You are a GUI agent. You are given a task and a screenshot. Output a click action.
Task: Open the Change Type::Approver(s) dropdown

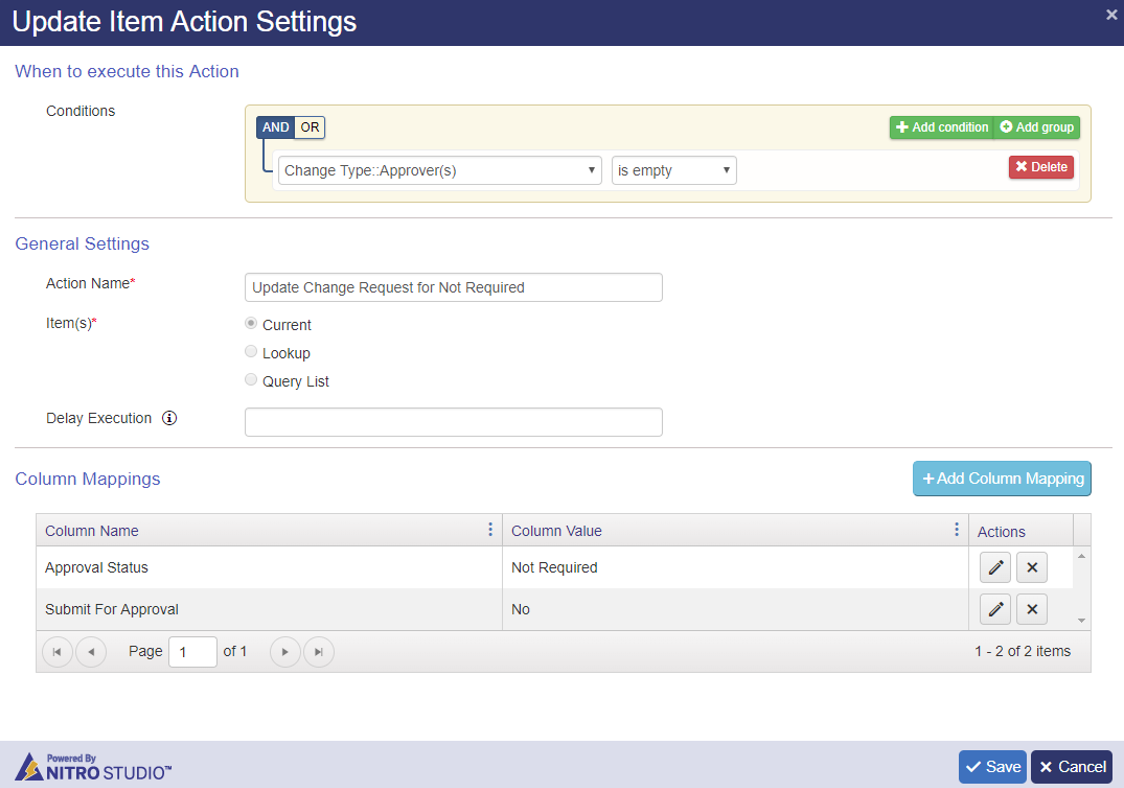440,171
